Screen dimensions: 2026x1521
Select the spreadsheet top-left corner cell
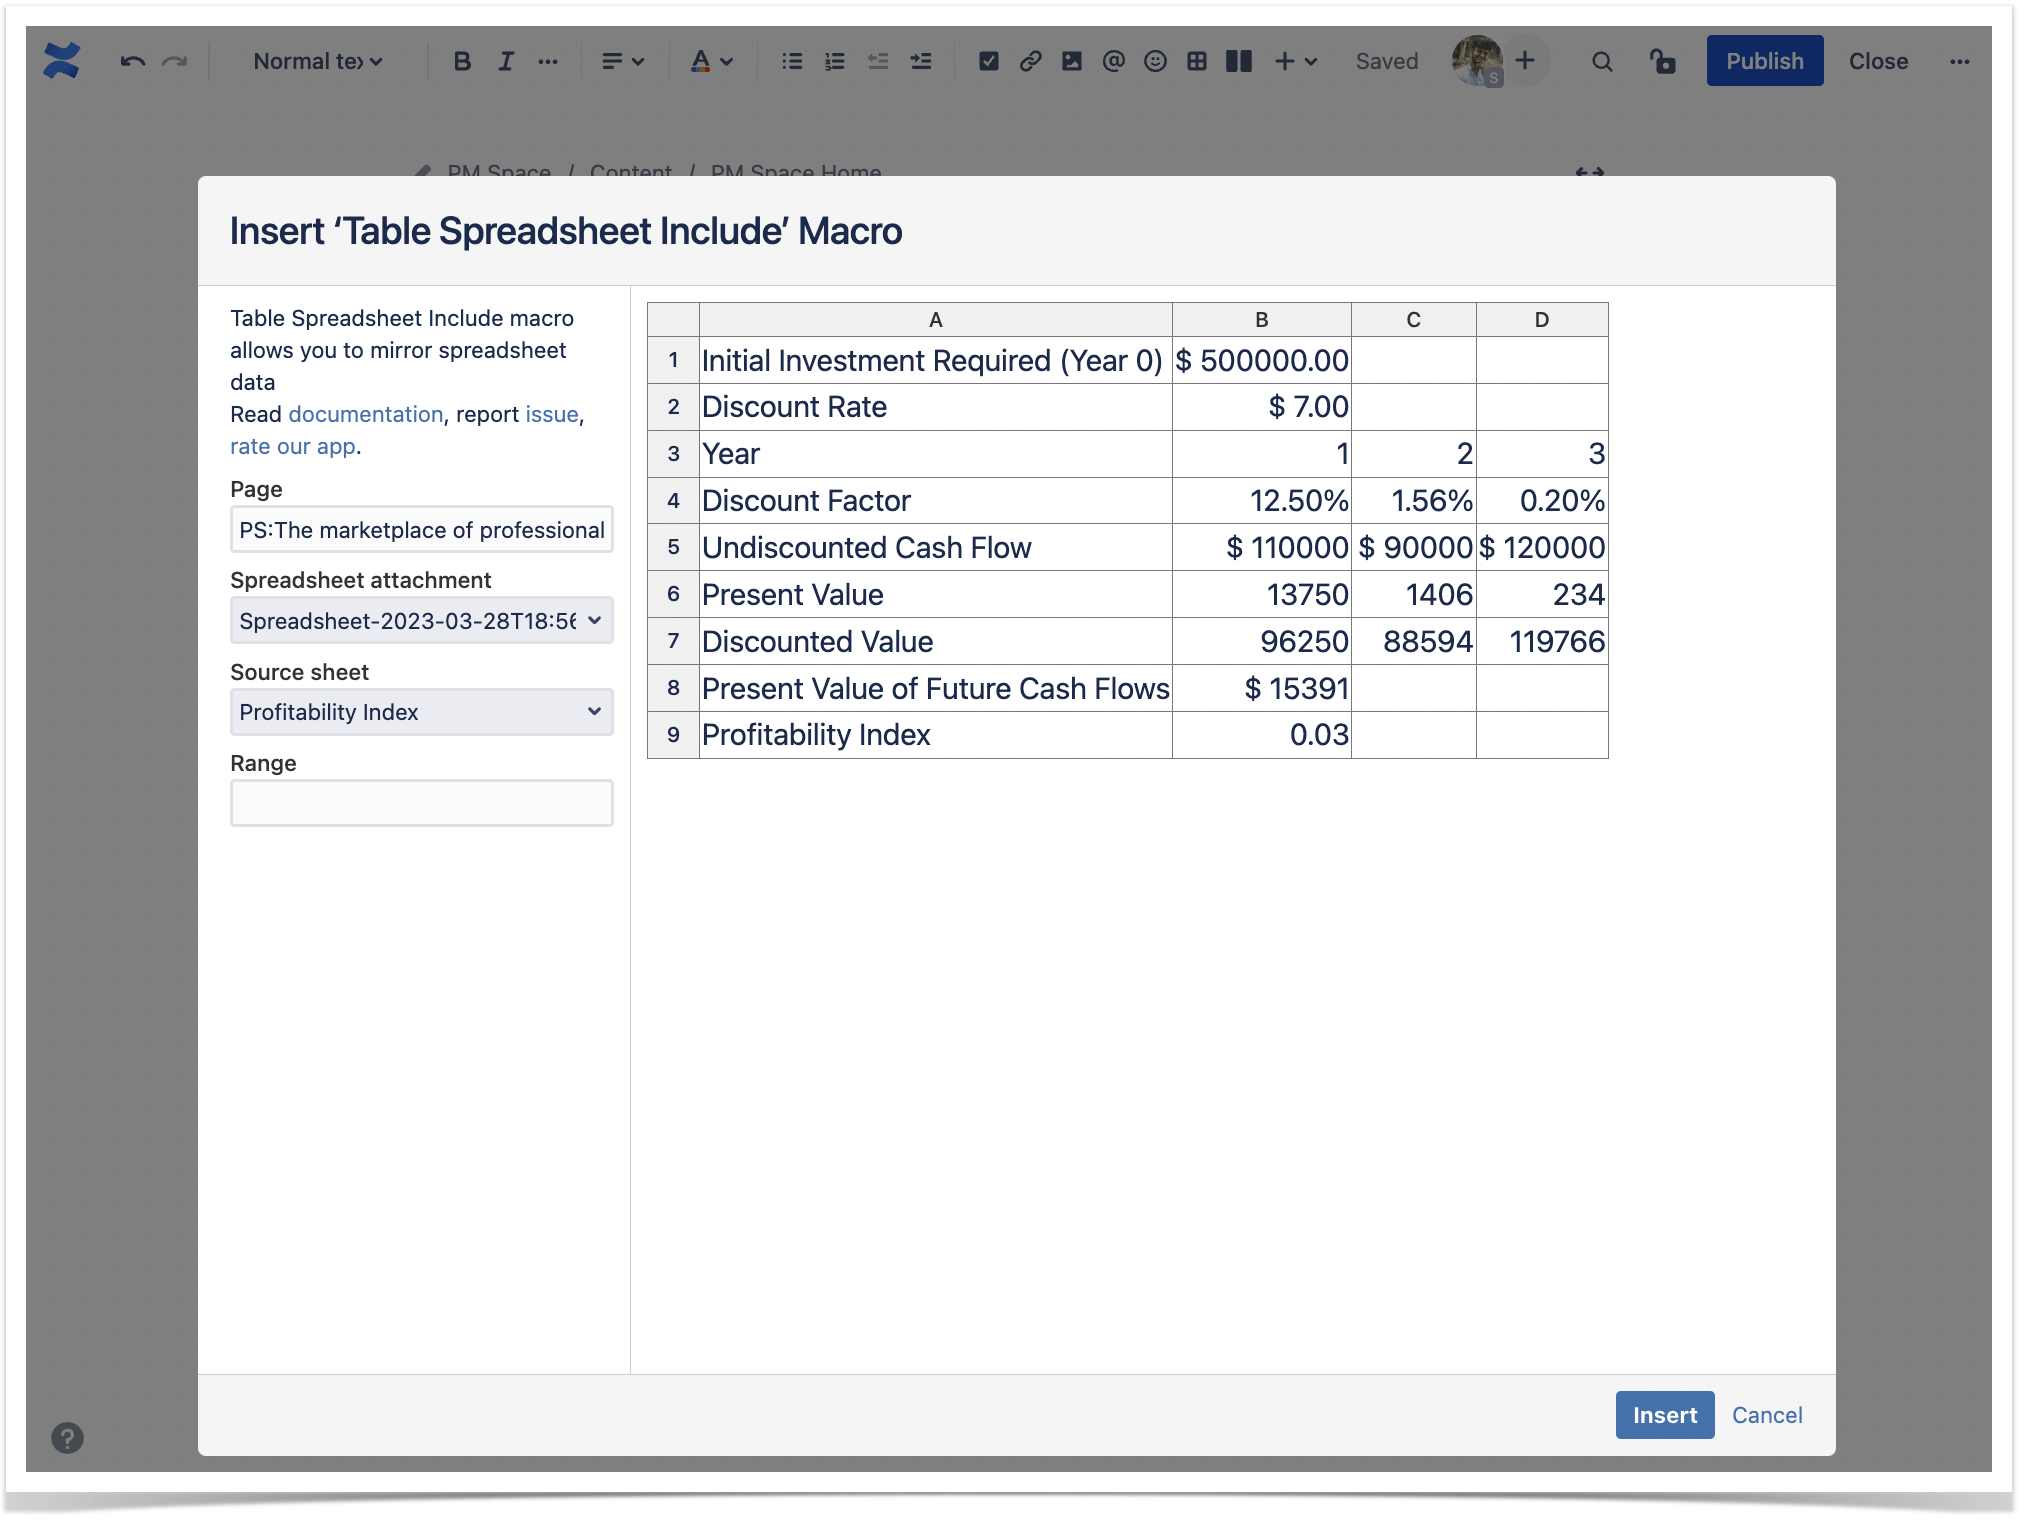click(x=673, y=320)
